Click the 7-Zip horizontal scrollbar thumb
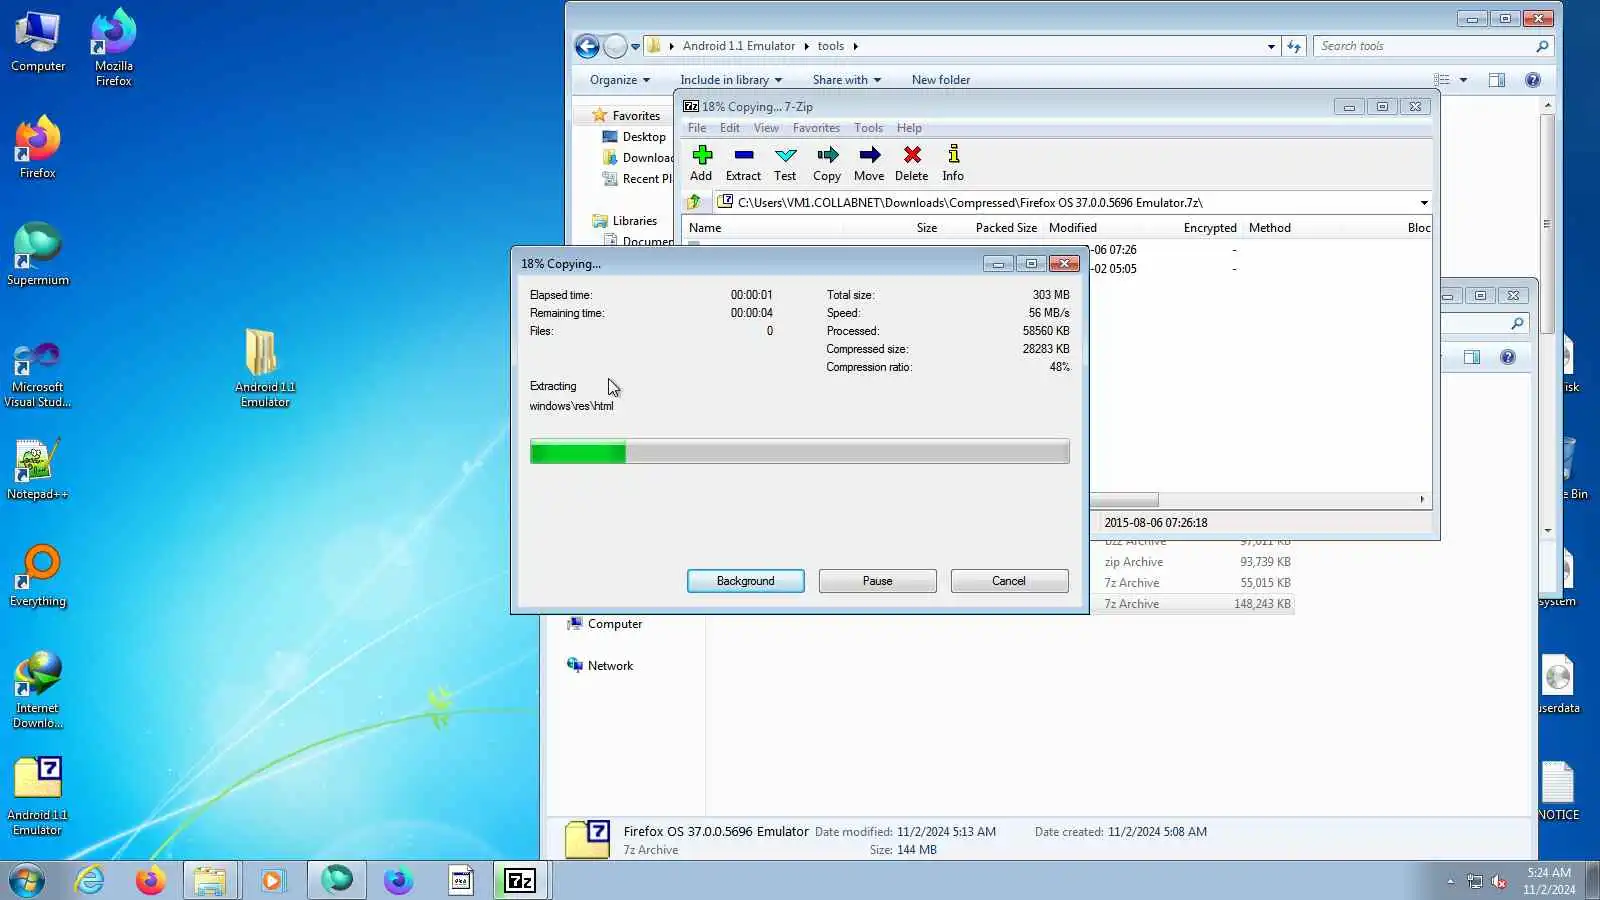This screenshot has height=900, width=1600. click(x=1124, y=499)
